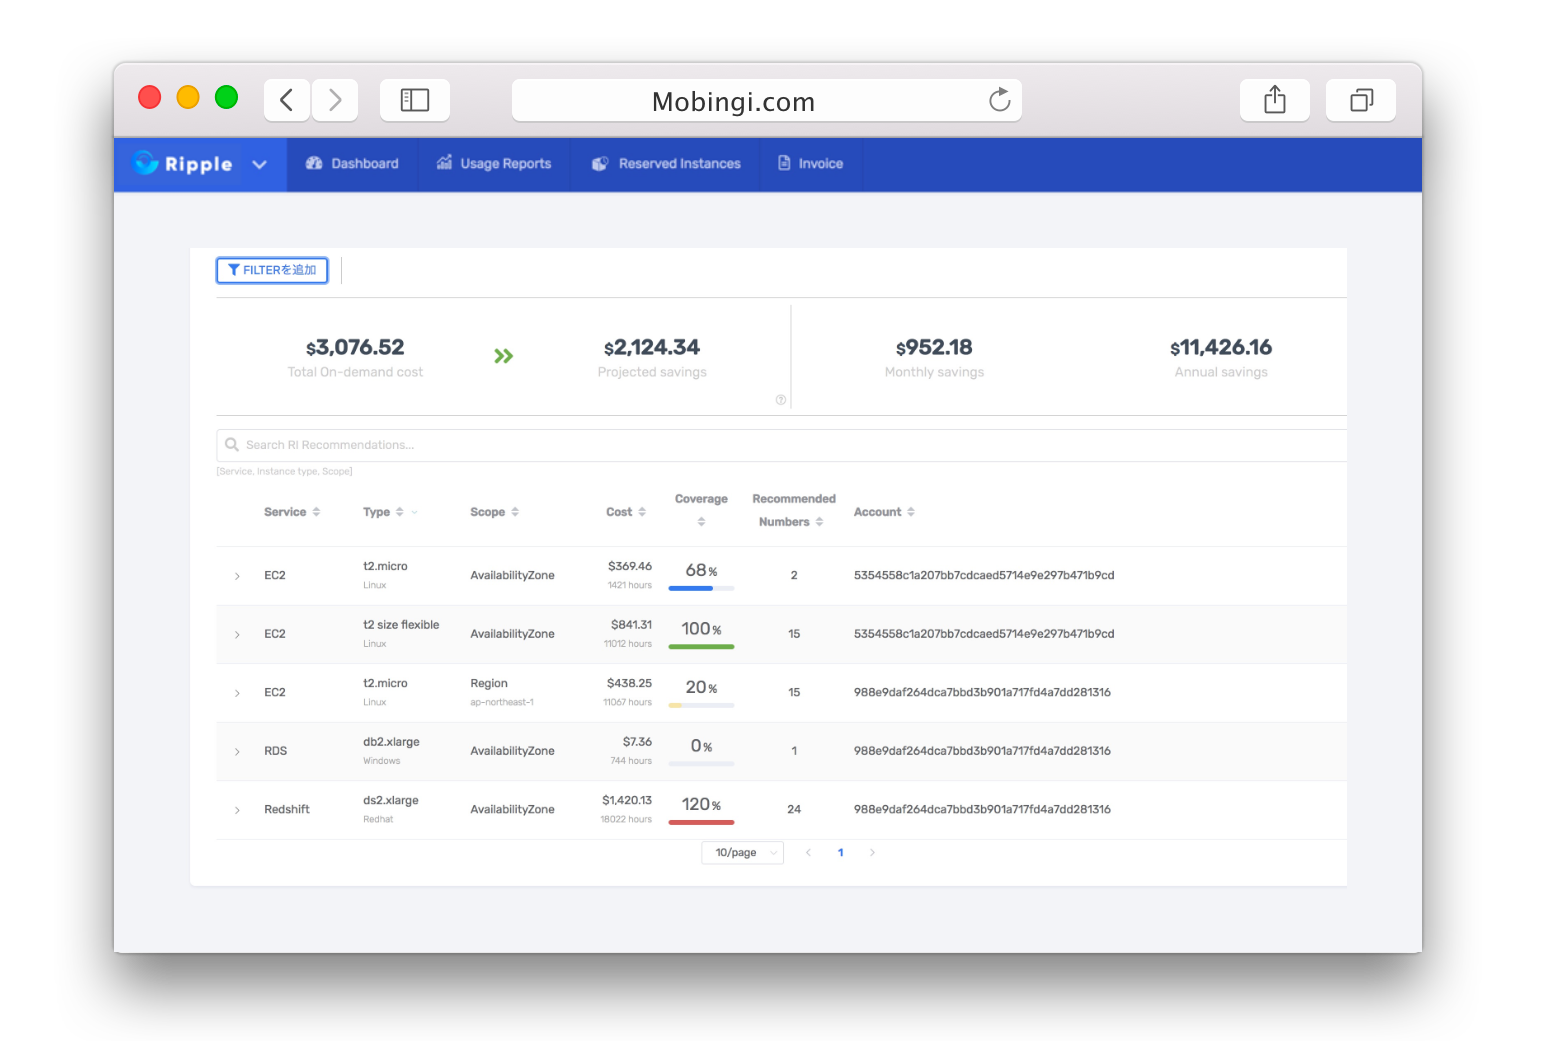
Task: Click the RDS service cell
Action: coord(276,751)
